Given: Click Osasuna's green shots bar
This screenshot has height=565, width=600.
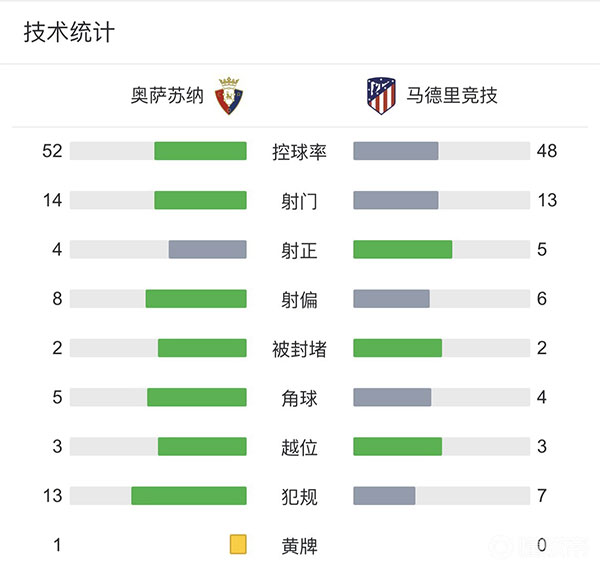Looking at the screenshot, I should coord(200,200).
